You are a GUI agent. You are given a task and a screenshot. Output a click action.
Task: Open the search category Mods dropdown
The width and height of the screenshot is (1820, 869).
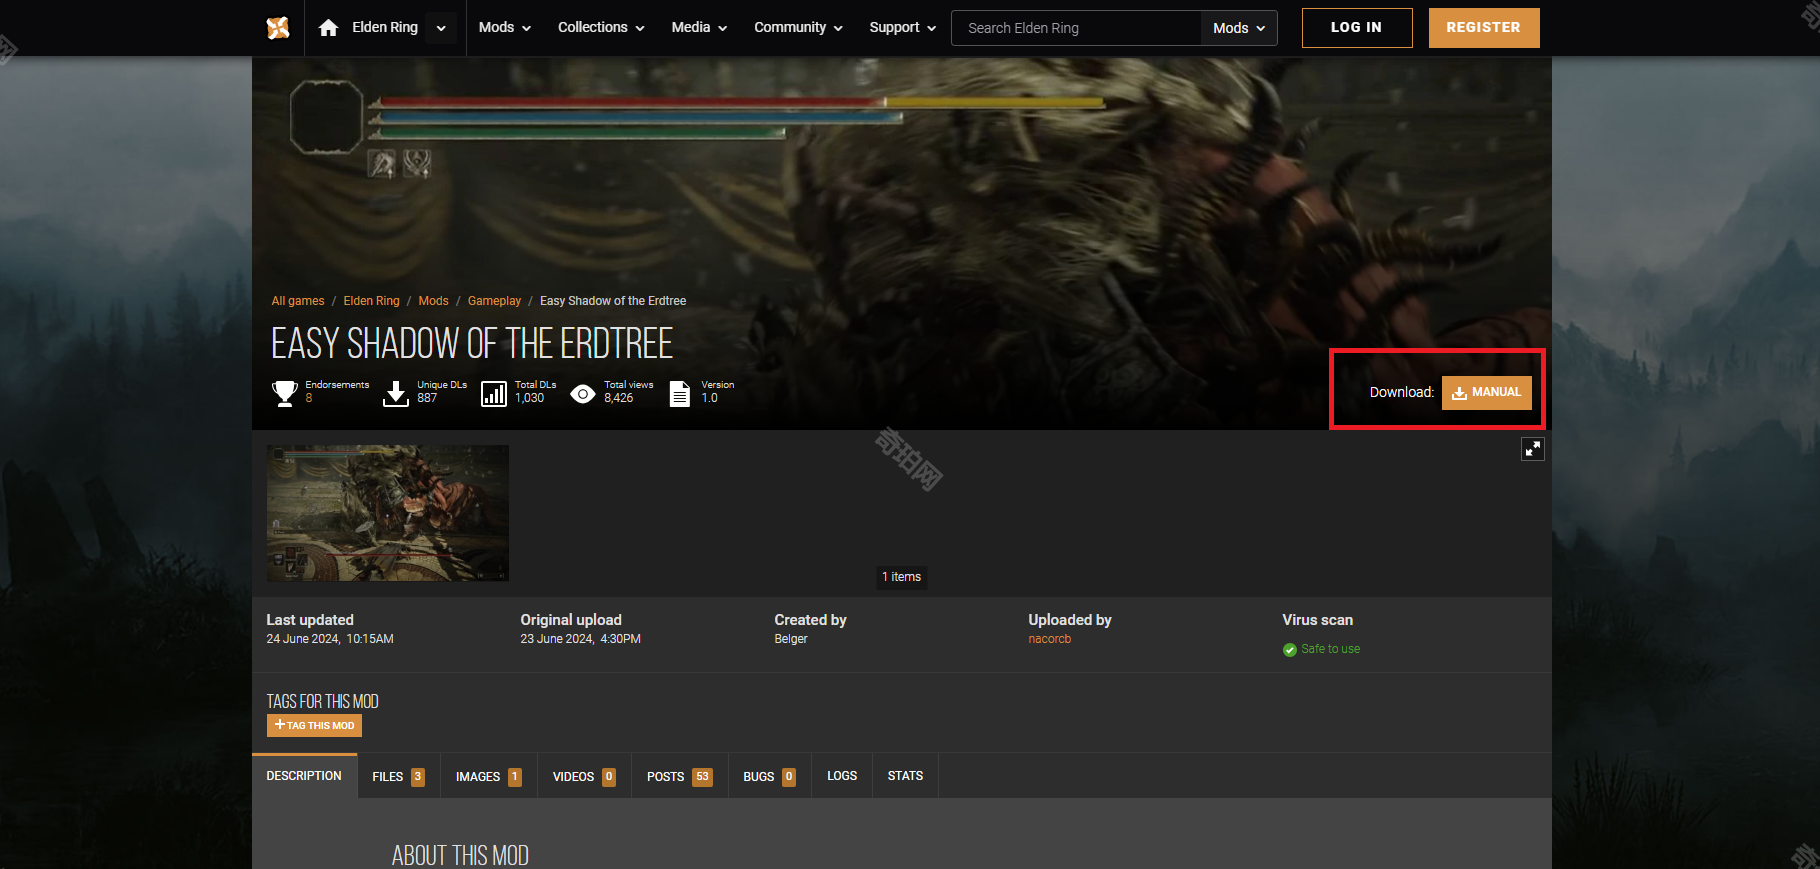(1239, 28)
